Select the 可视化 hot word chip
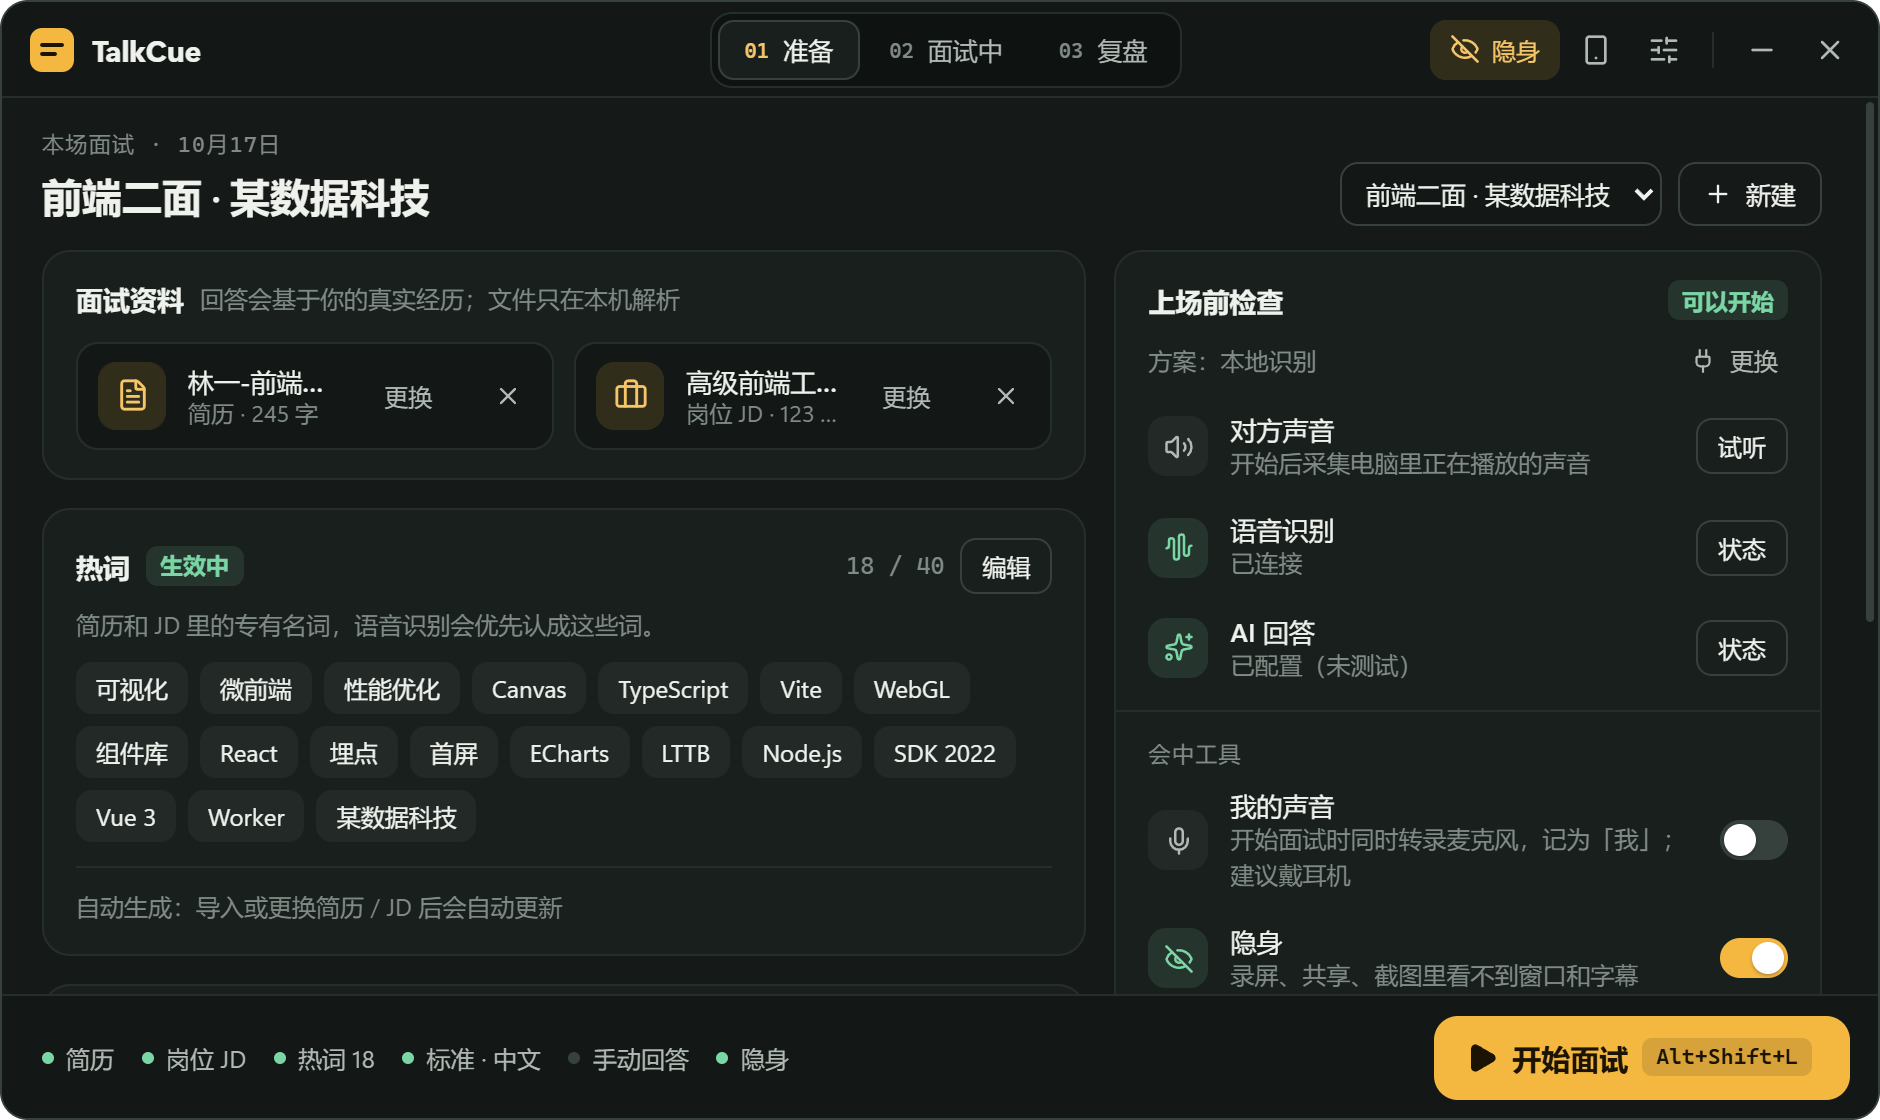 [132, 689]
